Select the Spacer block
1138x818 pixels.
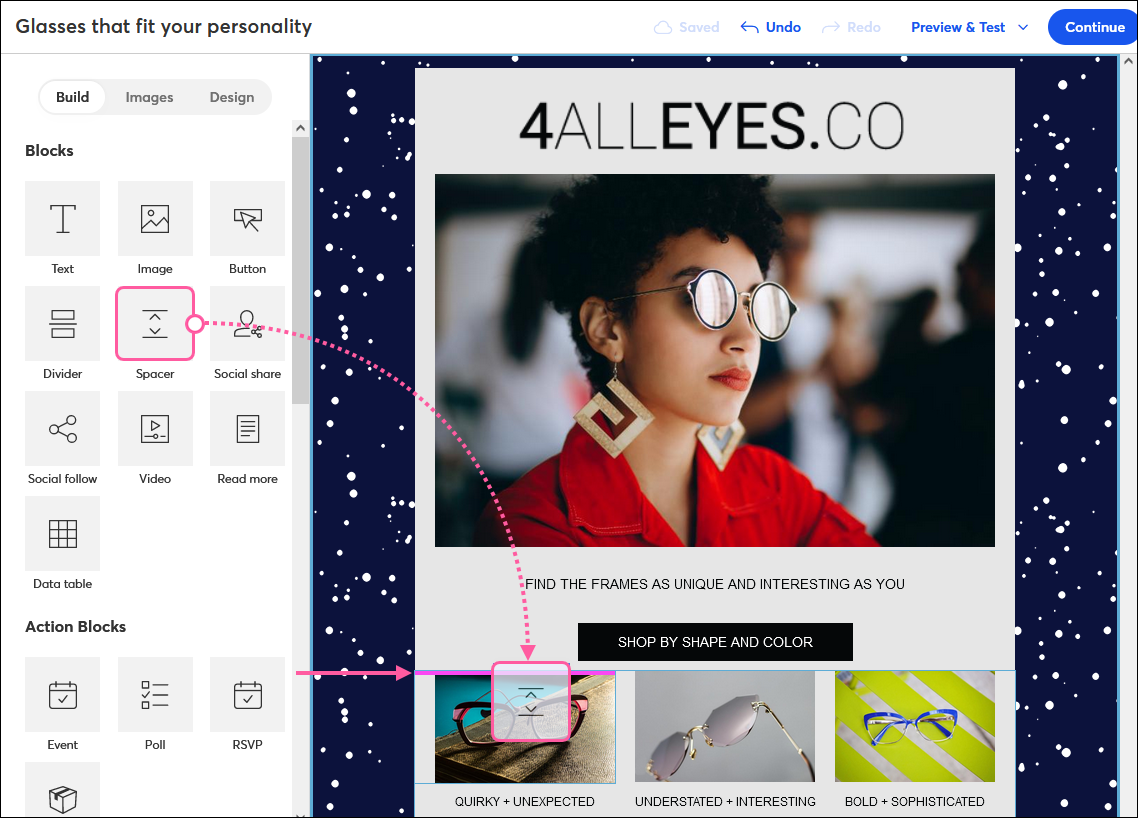pyautogui.click(x=155, y=324)
